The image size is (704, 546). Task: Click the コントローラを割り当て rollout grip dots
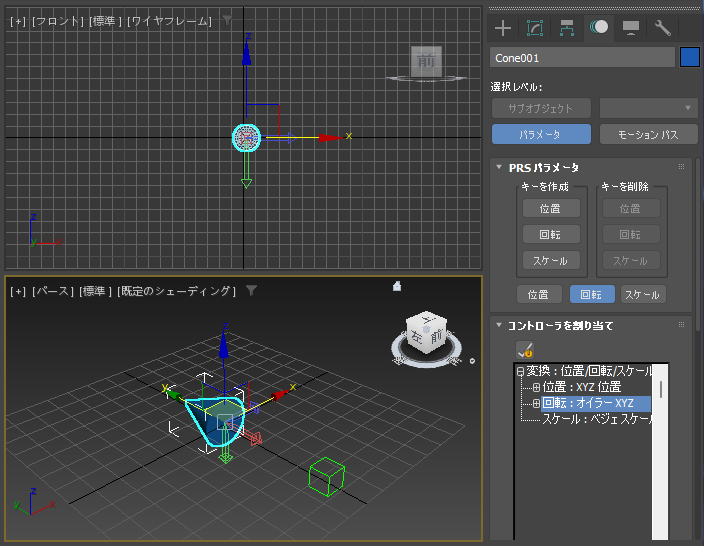coord(682,324)
